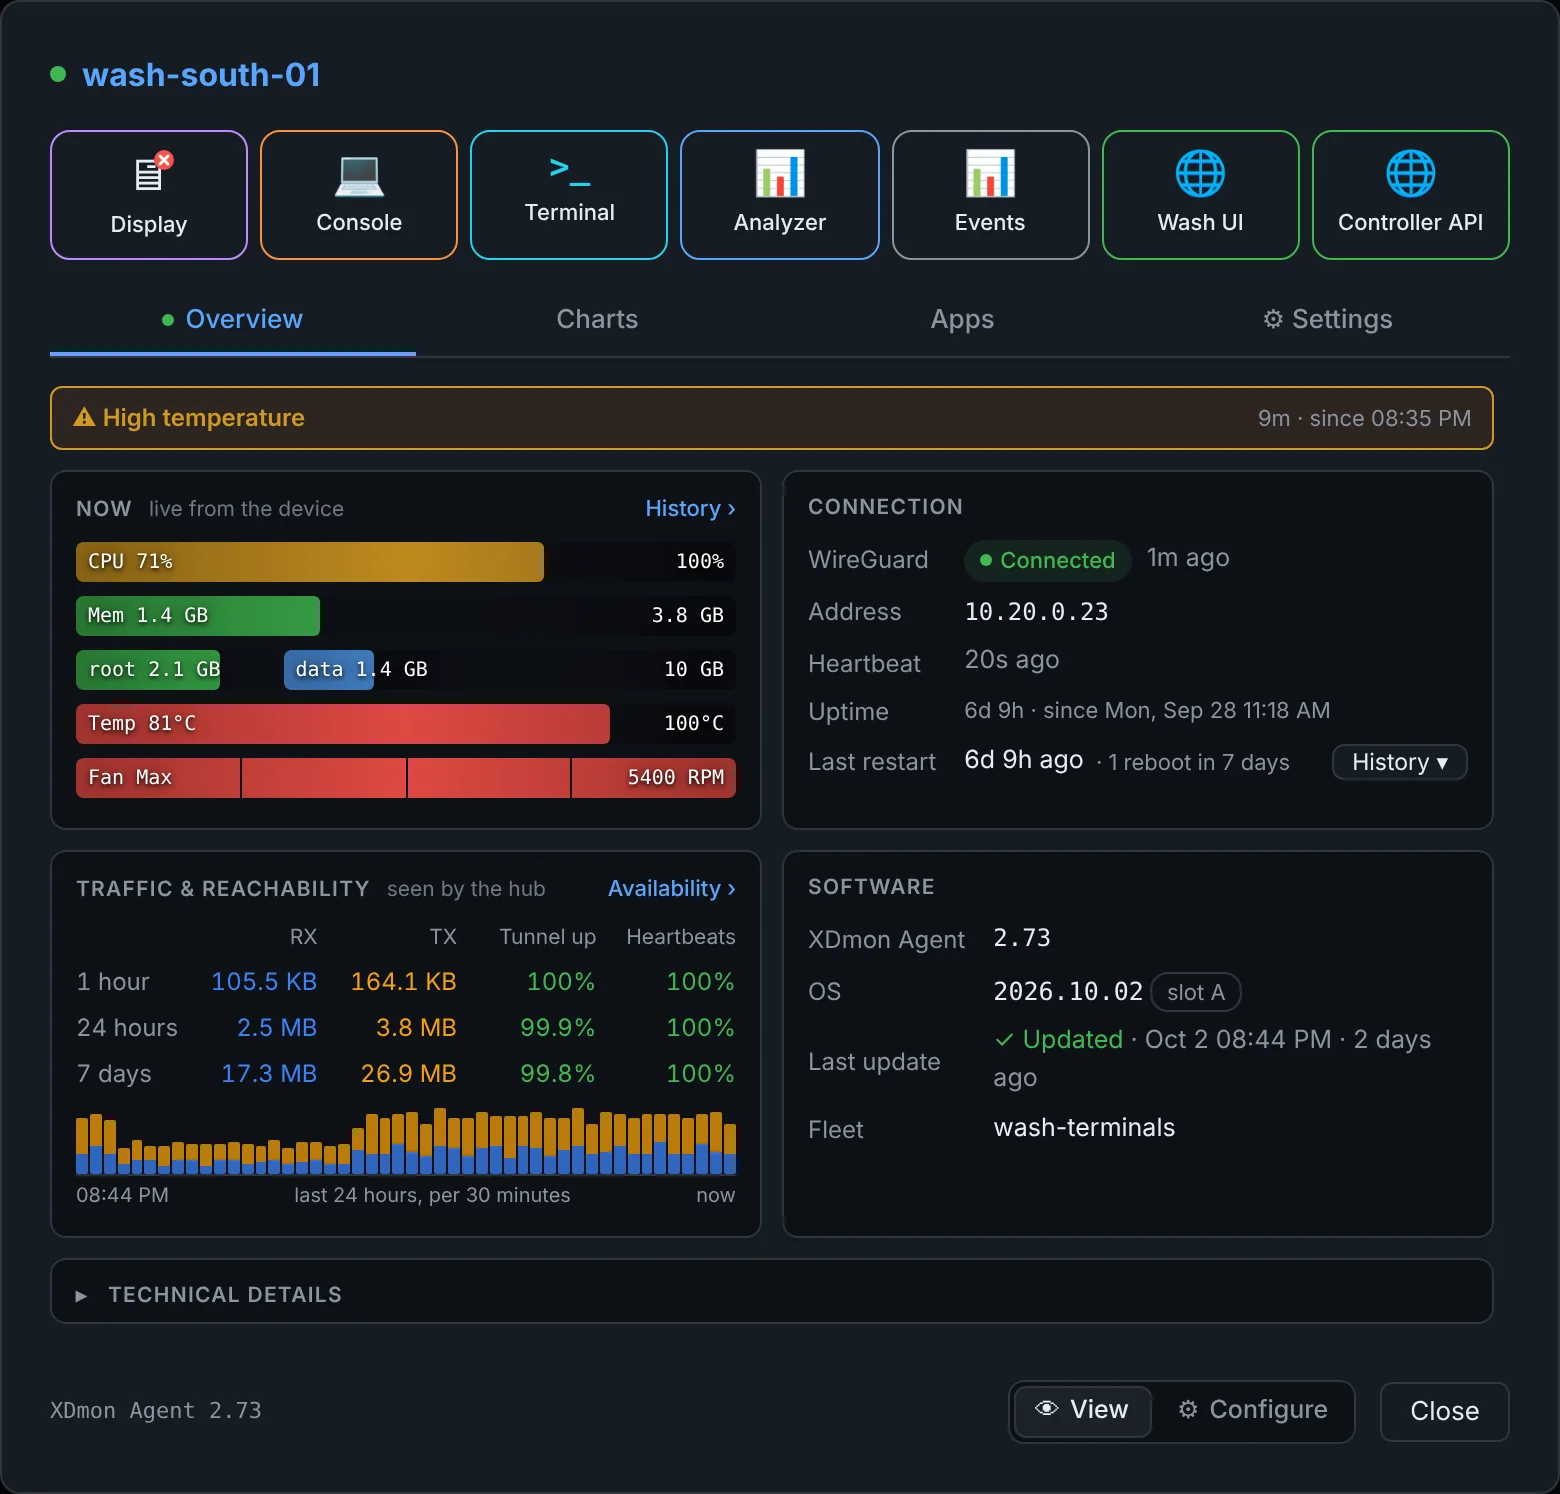Click the Connected WireGuard status badge
The height and width of the screenshot is (1494, 1560).
1047,560
